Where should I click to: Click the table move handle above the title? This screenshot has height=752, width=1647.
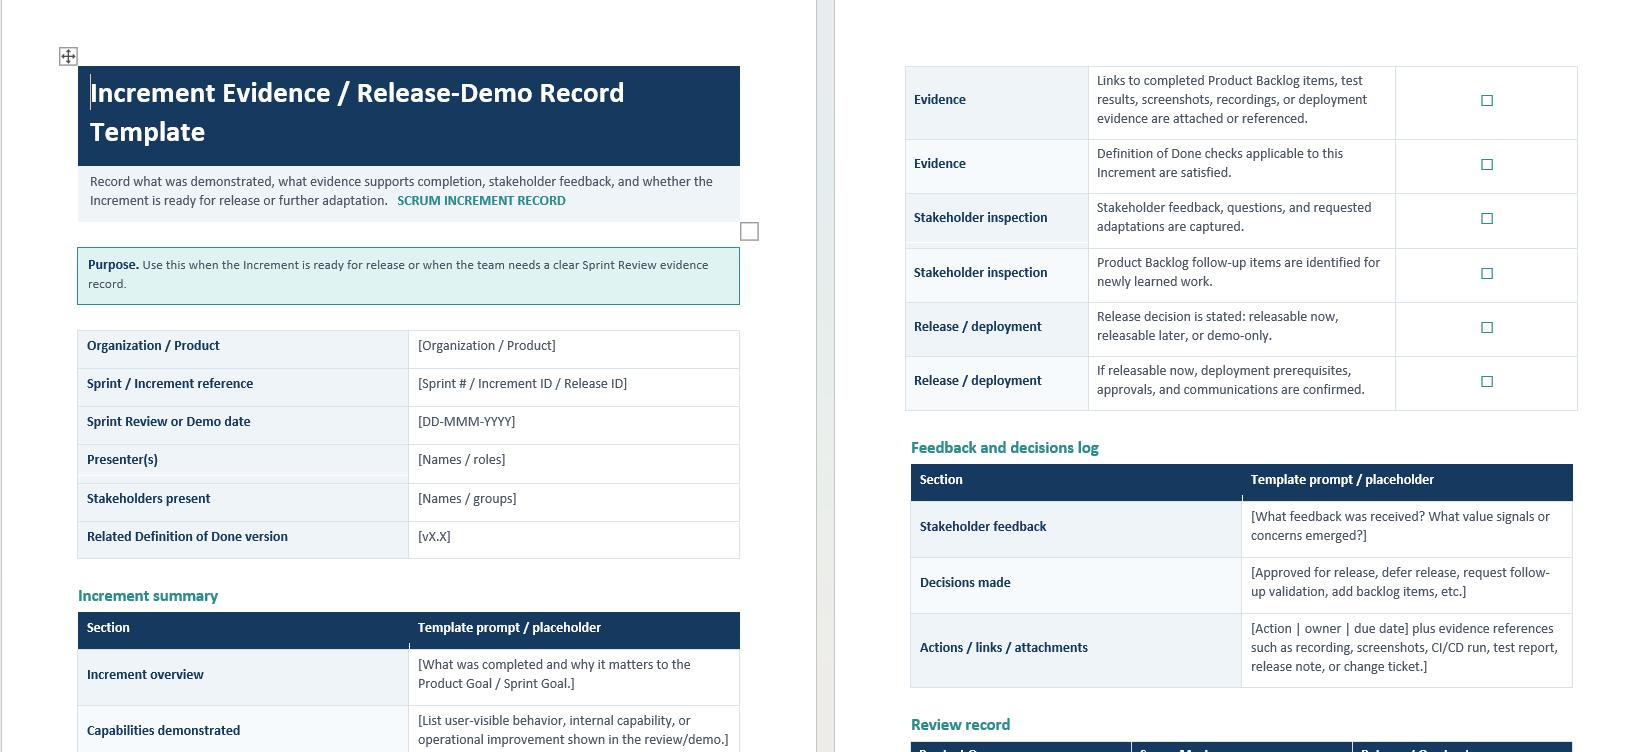click(68, 56)
